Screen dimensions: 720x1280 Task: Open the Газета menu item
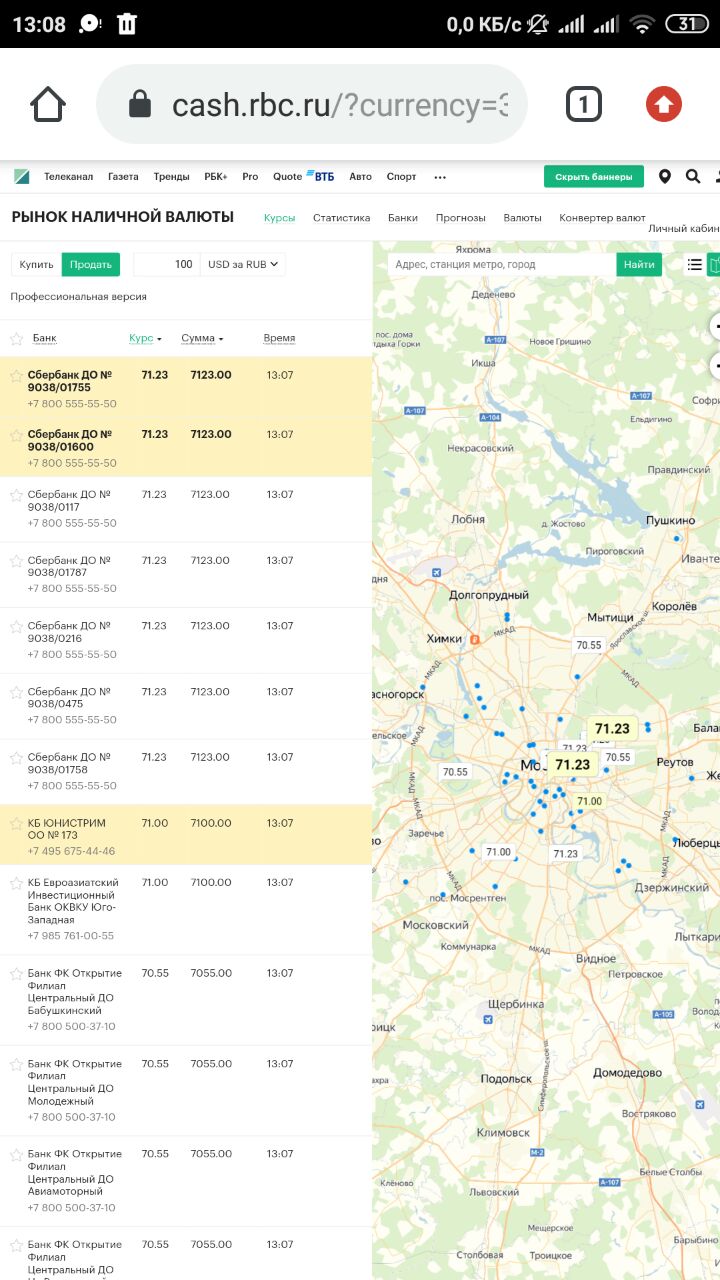pos(123,177)
